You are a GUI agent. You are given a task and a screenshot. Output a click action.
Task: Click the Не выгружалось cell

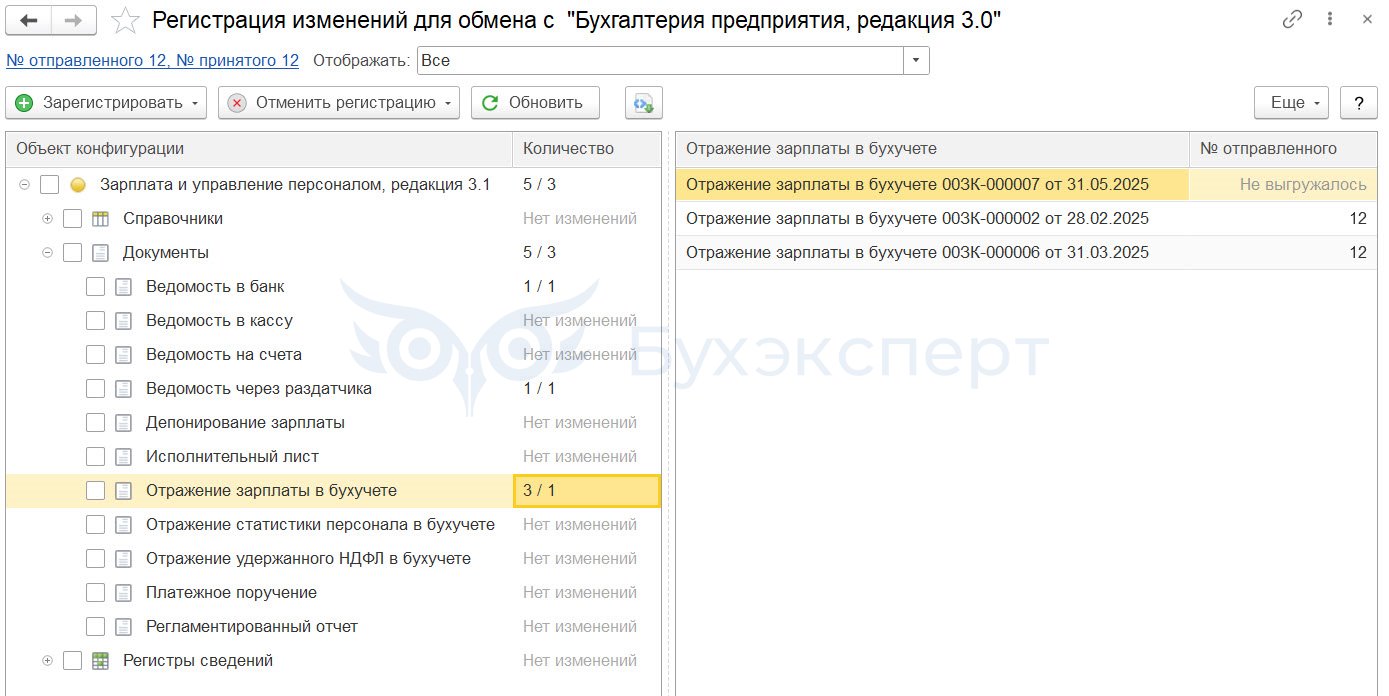tap(1283, 185)
